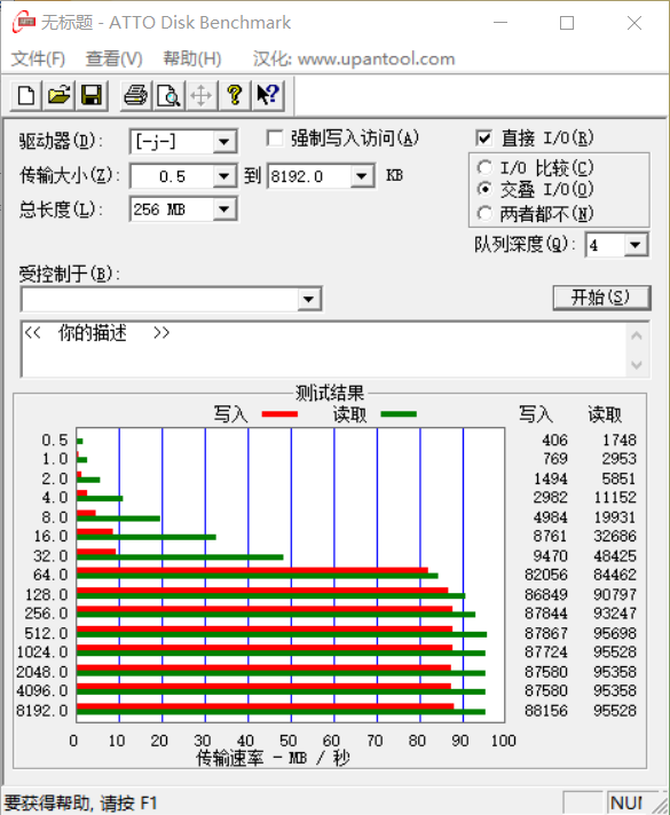Click the yellow question mark About icon
Viewport: 670px width, 815px height.
[234, 96]
